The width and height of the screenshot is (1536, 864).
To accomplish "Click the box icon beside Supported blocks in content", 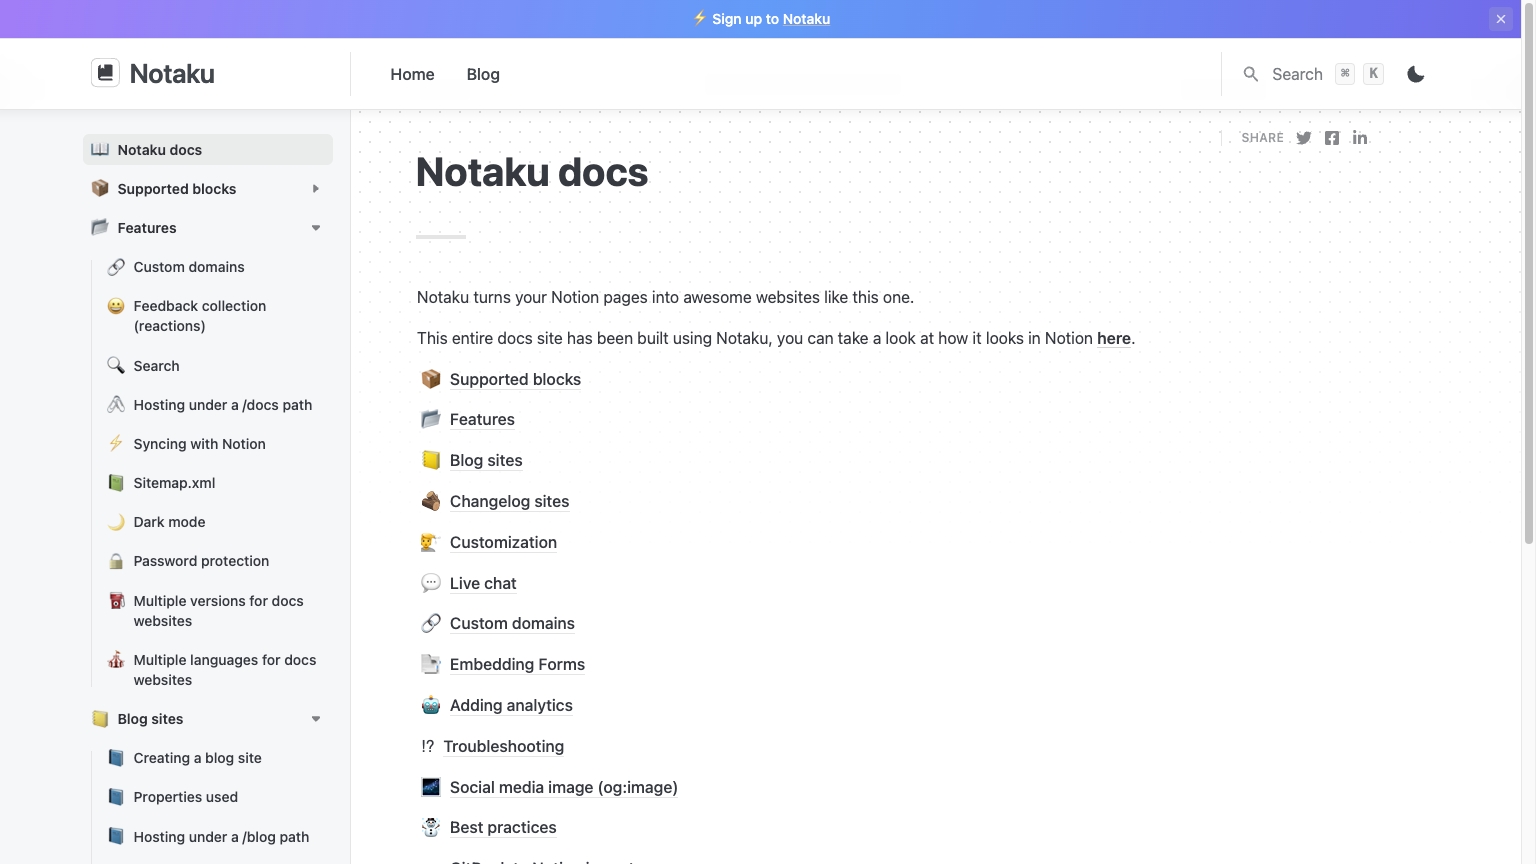I will coord(431,379).
